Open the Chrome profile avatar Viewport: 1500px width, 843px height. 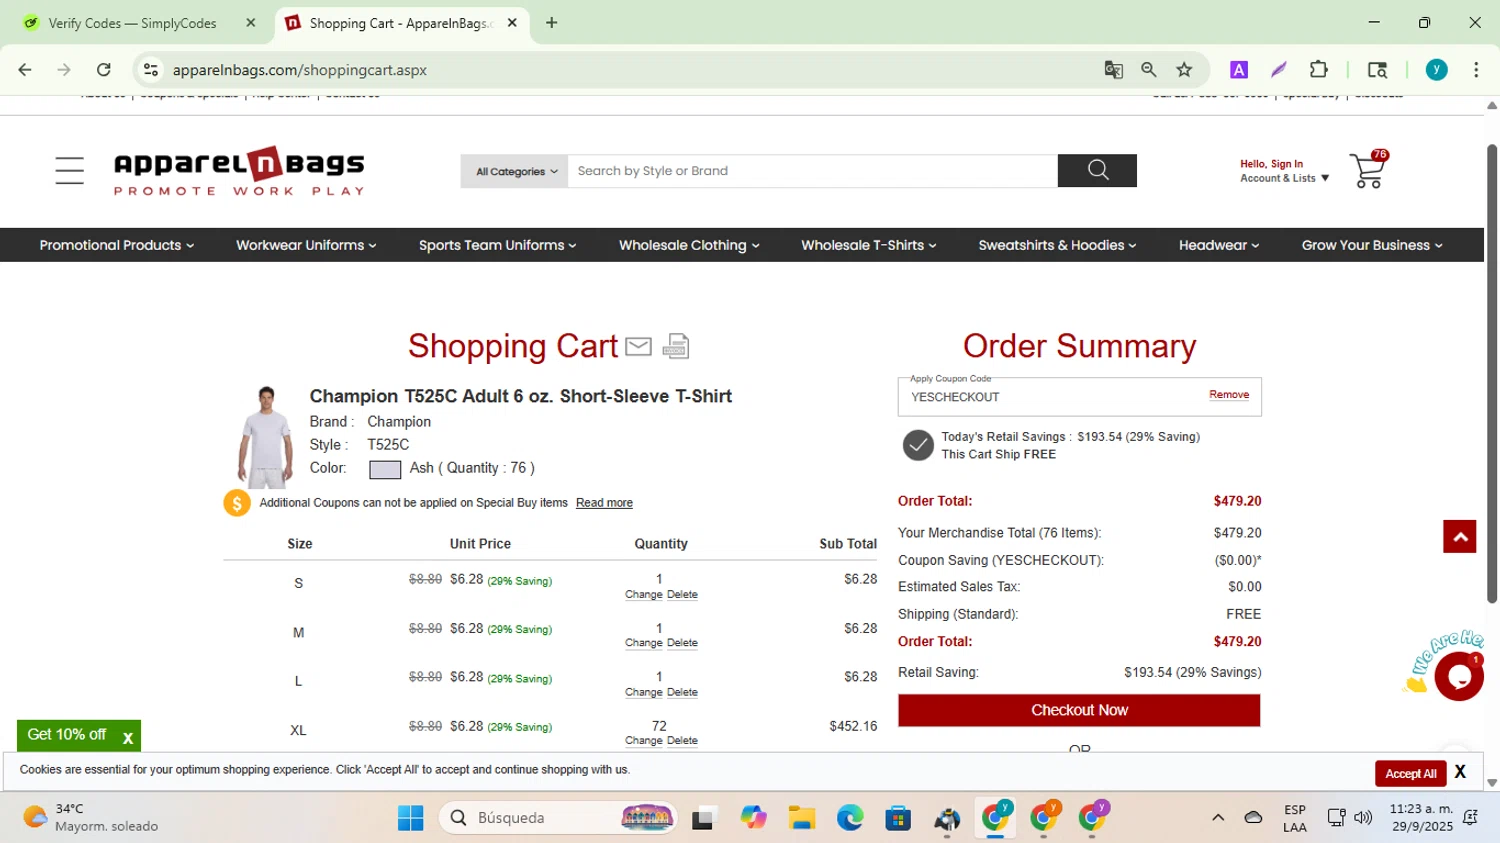tap(1437, 70)
